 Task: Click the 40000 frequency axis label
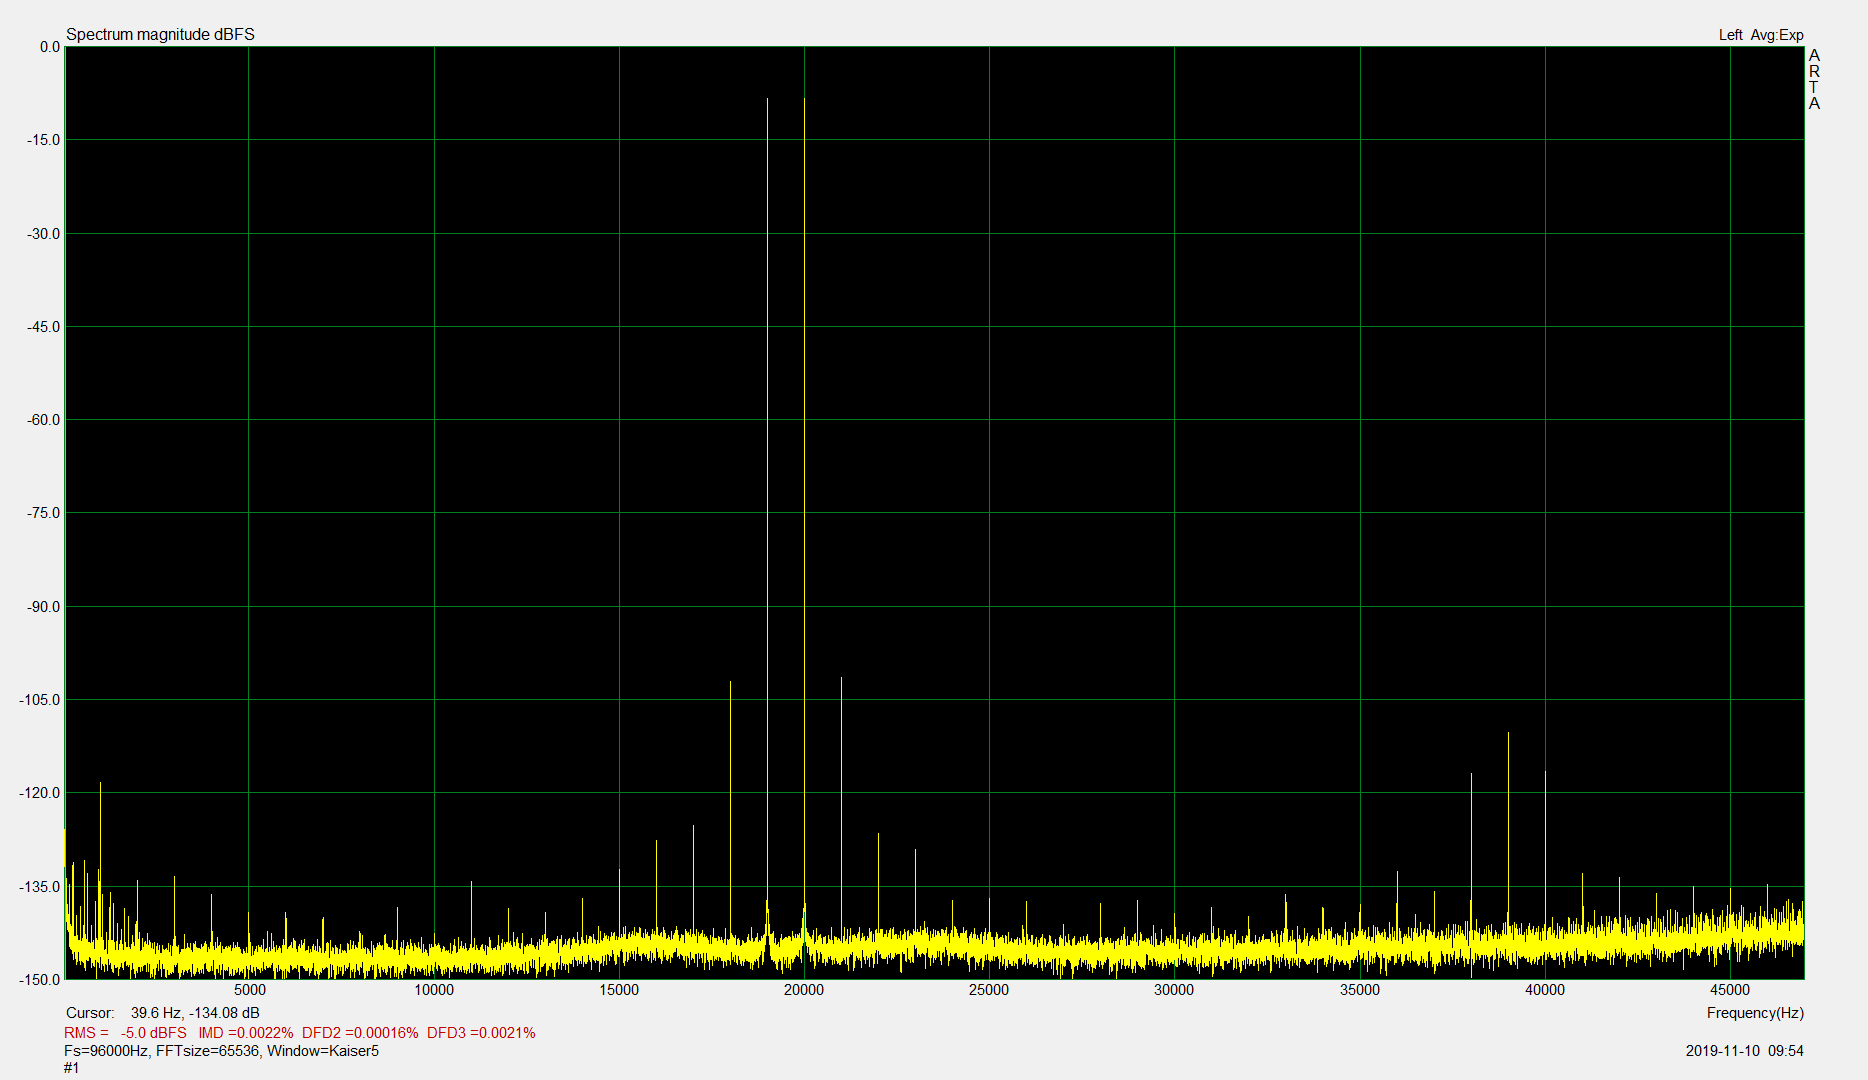point(1545,990)
